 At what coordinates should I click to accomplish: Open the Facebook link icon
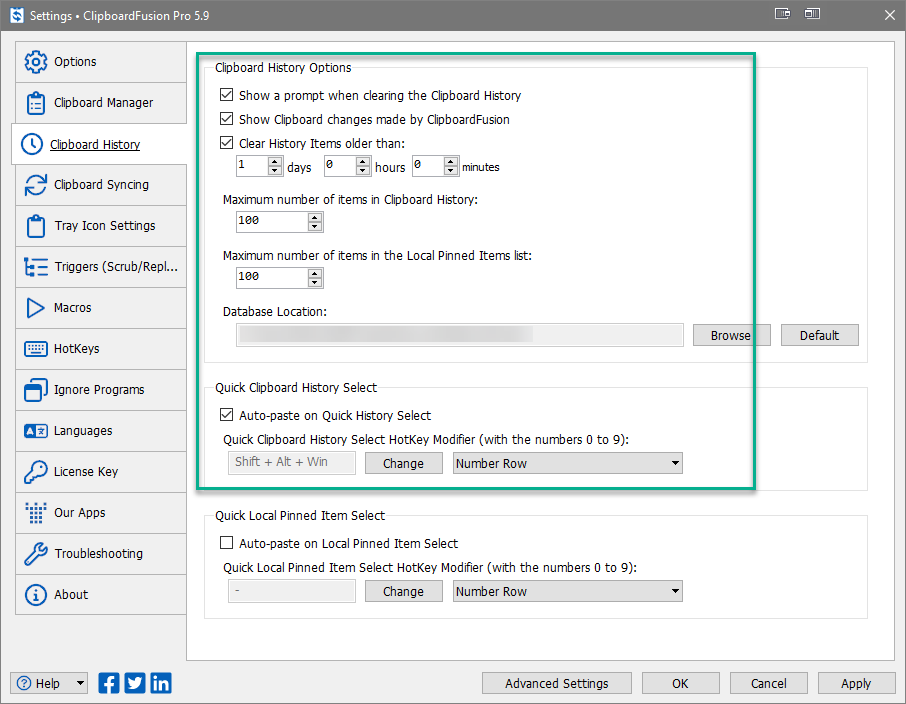(x=109, y=683)
